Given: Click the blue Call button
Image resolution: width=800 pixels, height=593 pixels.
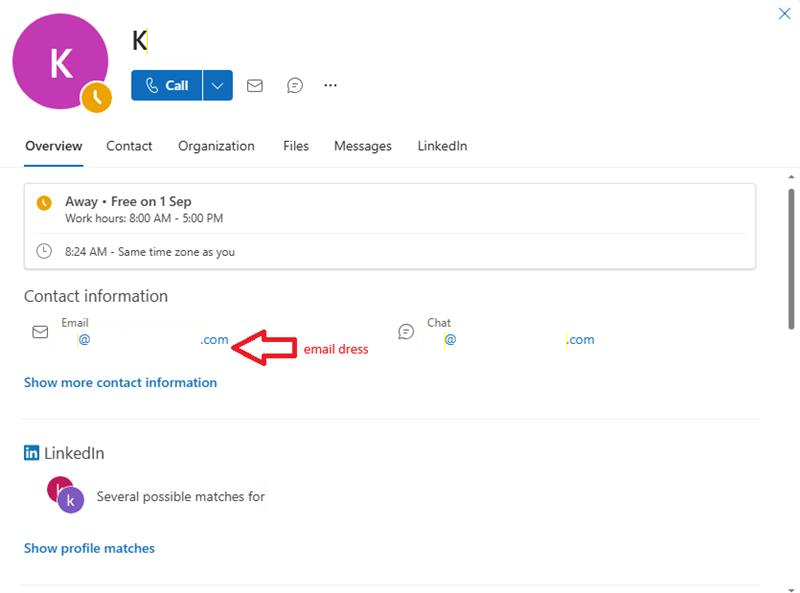Looking at the screenshot, I should 167,85.
